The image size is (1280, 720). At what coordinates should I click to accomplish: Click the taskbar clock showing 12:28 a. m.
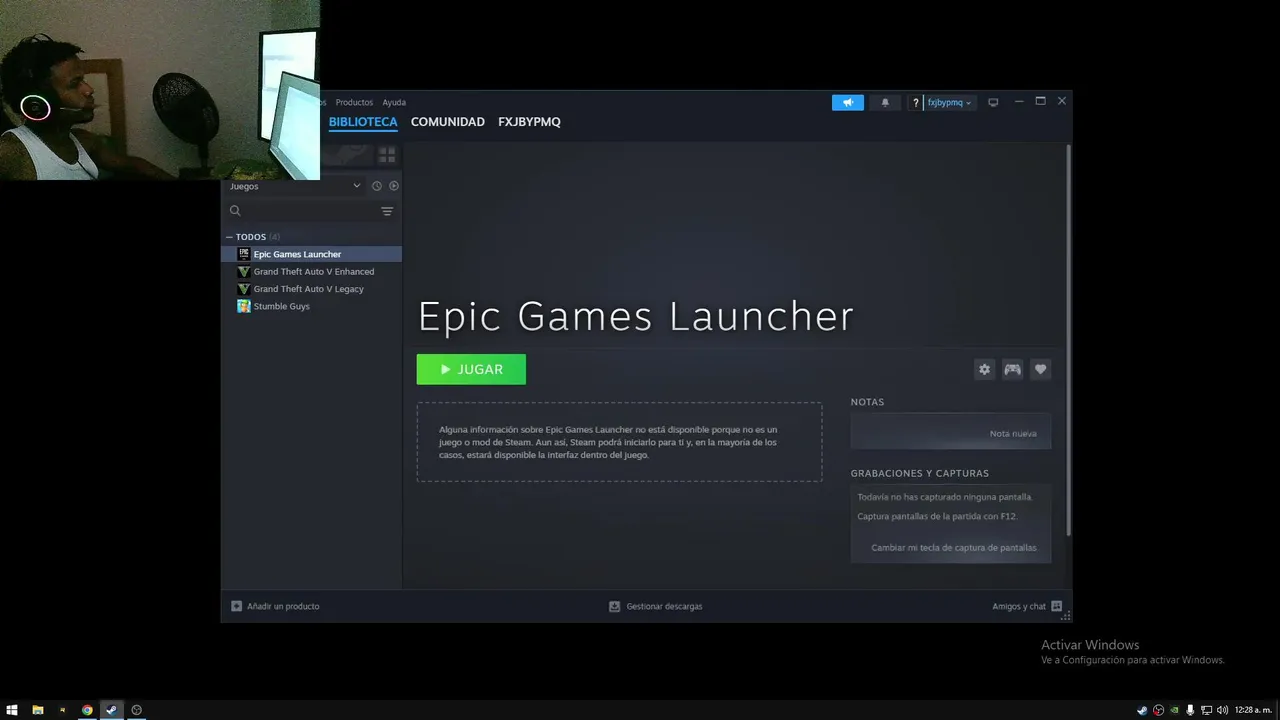[x=1253, y=710]
